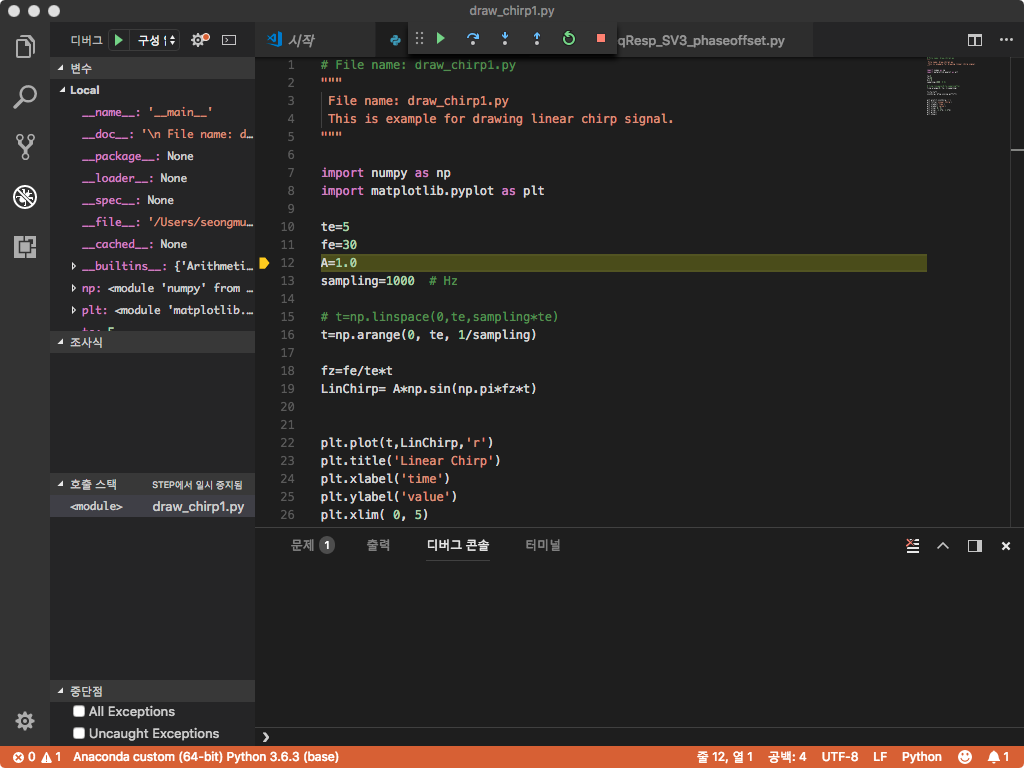Click the debug Step Over icon
1024x768 pixels.
473,39
